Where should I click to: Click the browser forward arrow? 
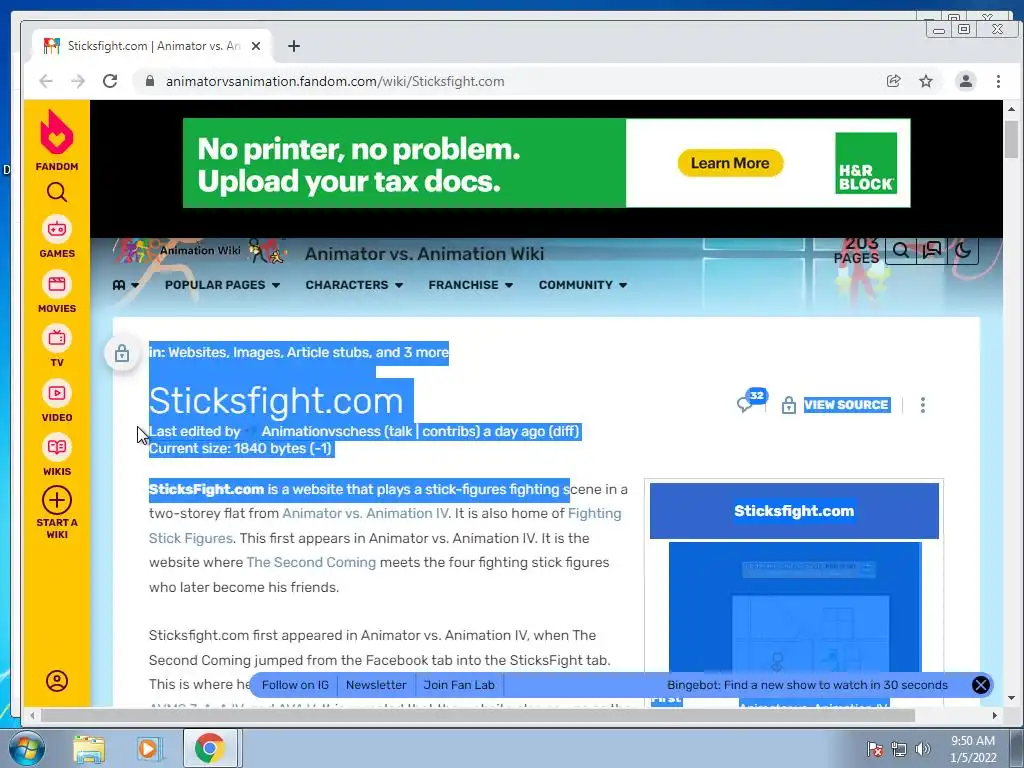click(78, 81)
